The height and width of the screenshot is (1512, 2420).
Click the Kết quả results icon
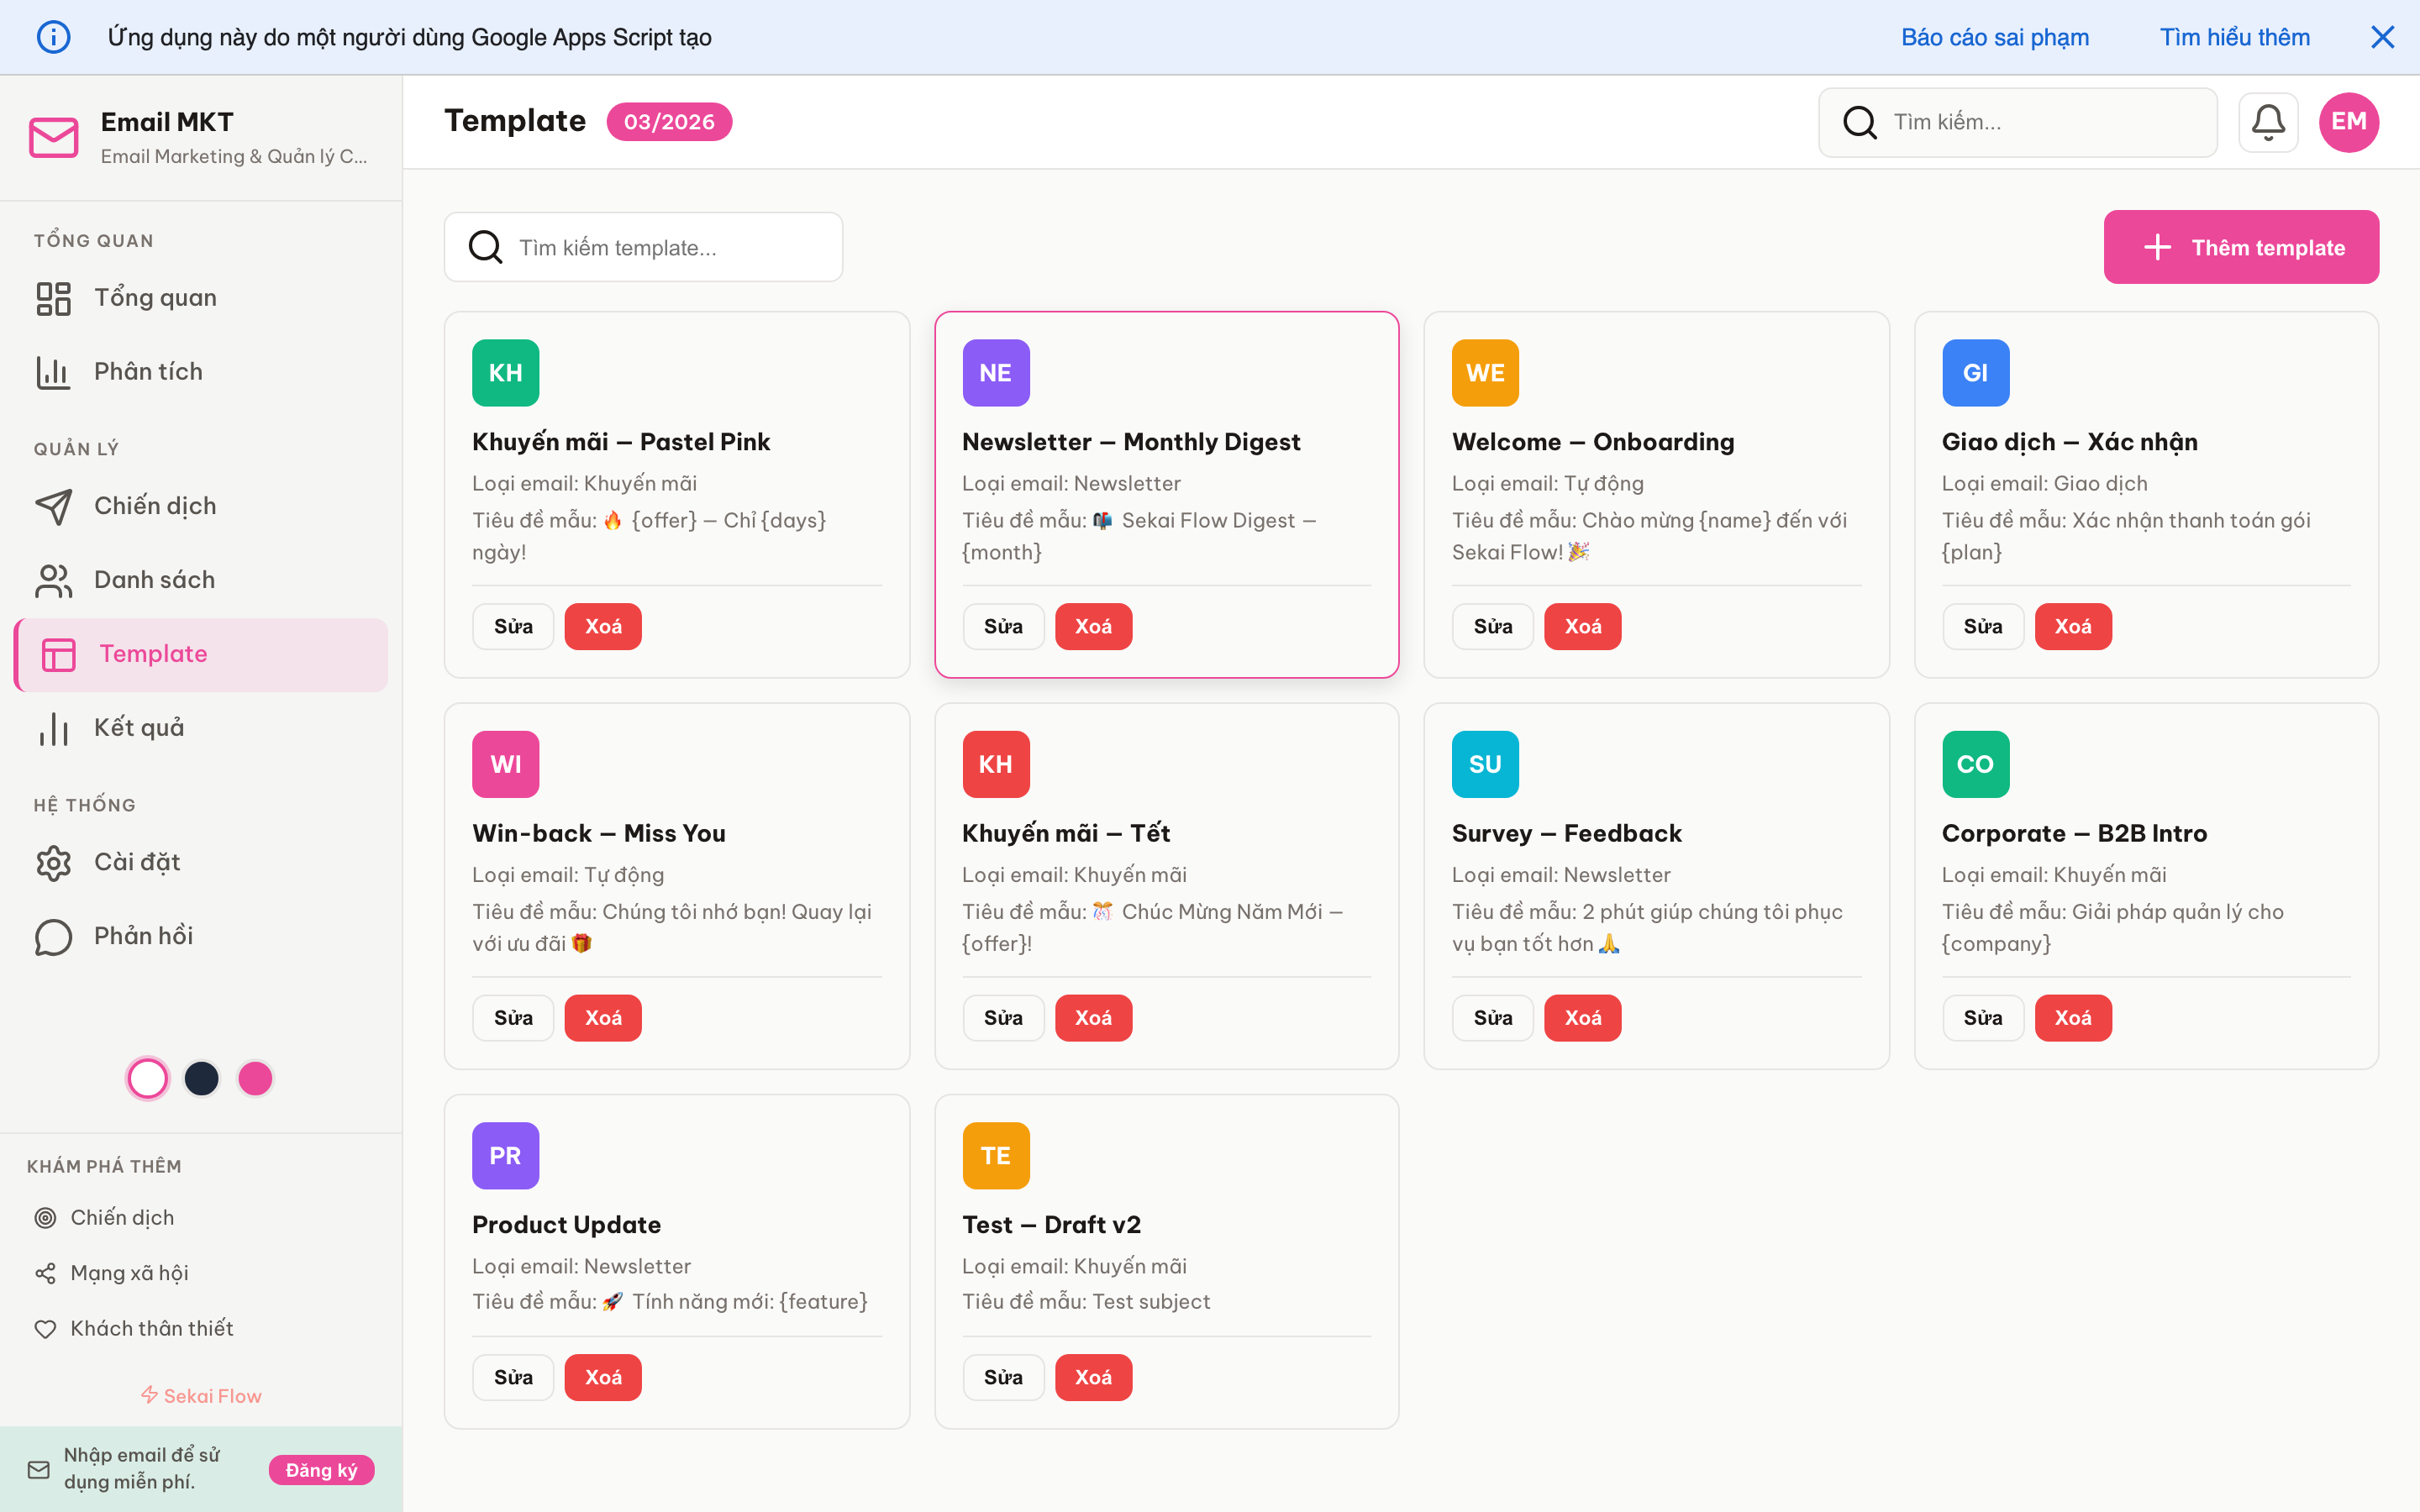coord(52,727)
